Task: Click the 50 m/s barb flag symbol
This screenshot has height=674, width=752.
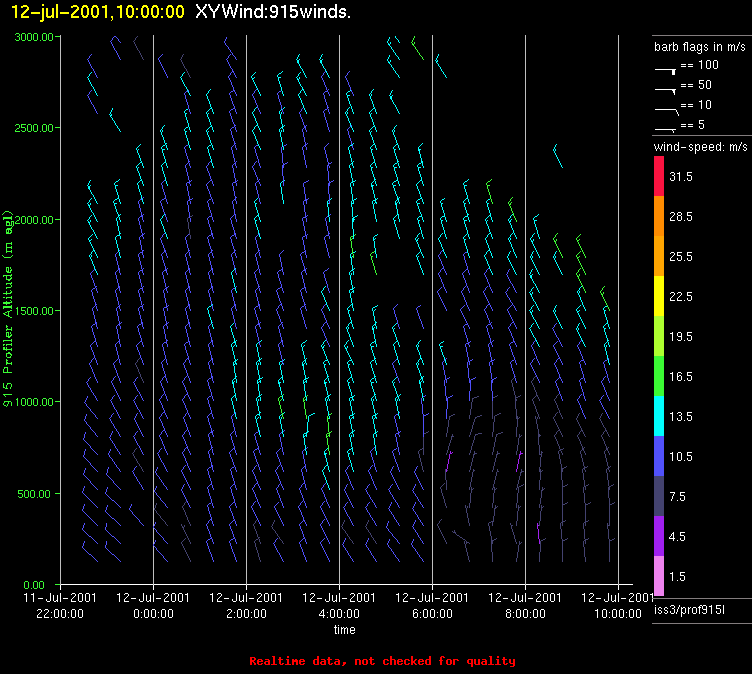Action: click(666, 88)
